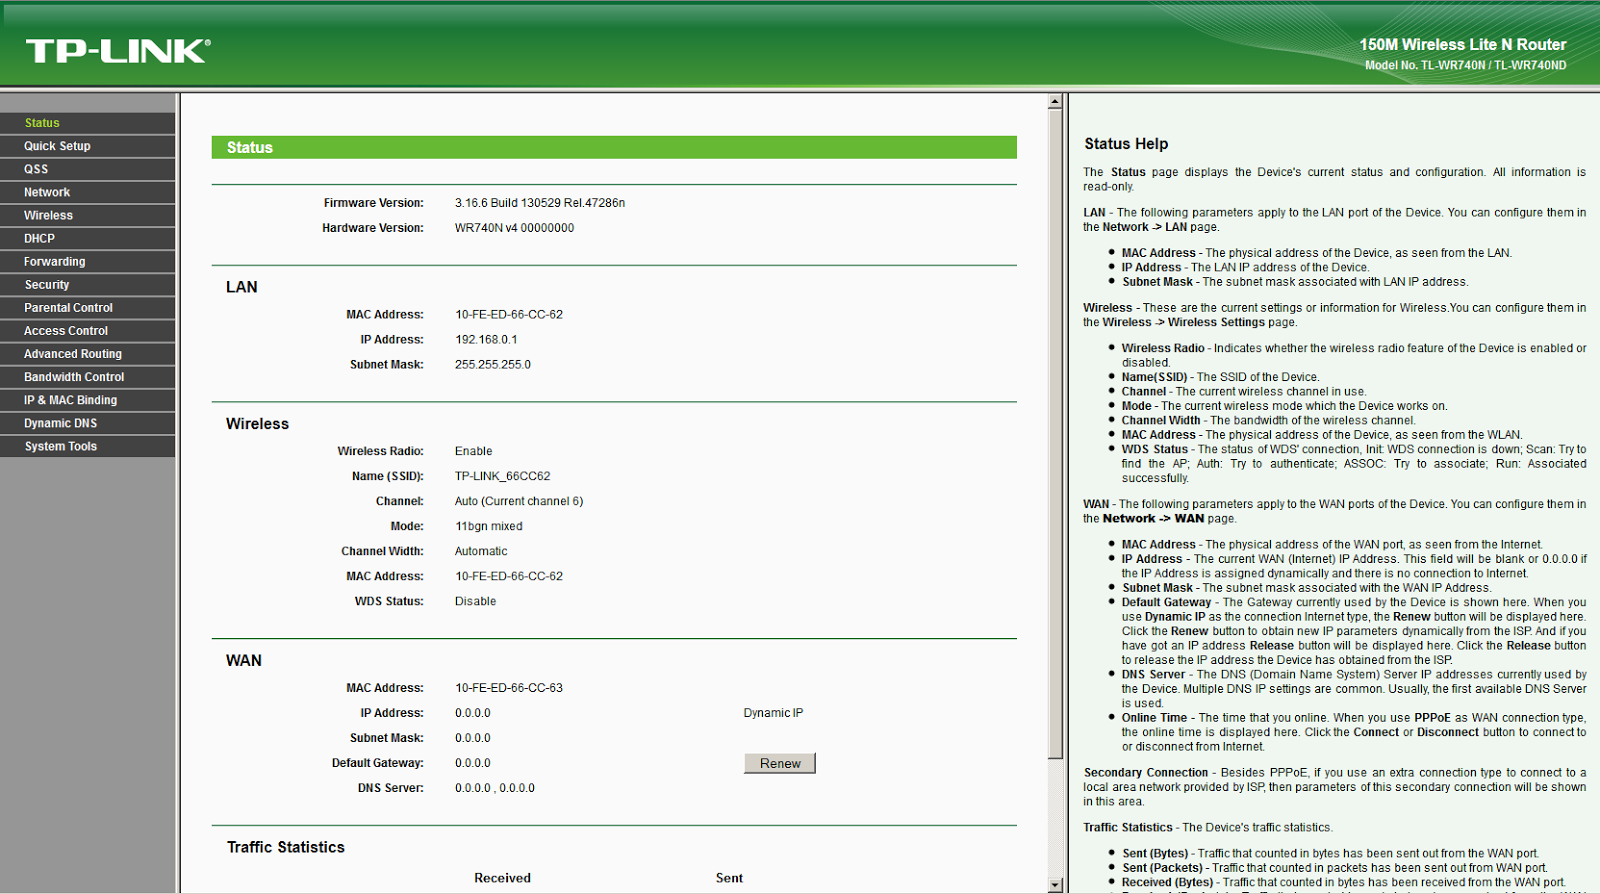Click the Wireless section heading in the status pane

[x=257, y=424]
